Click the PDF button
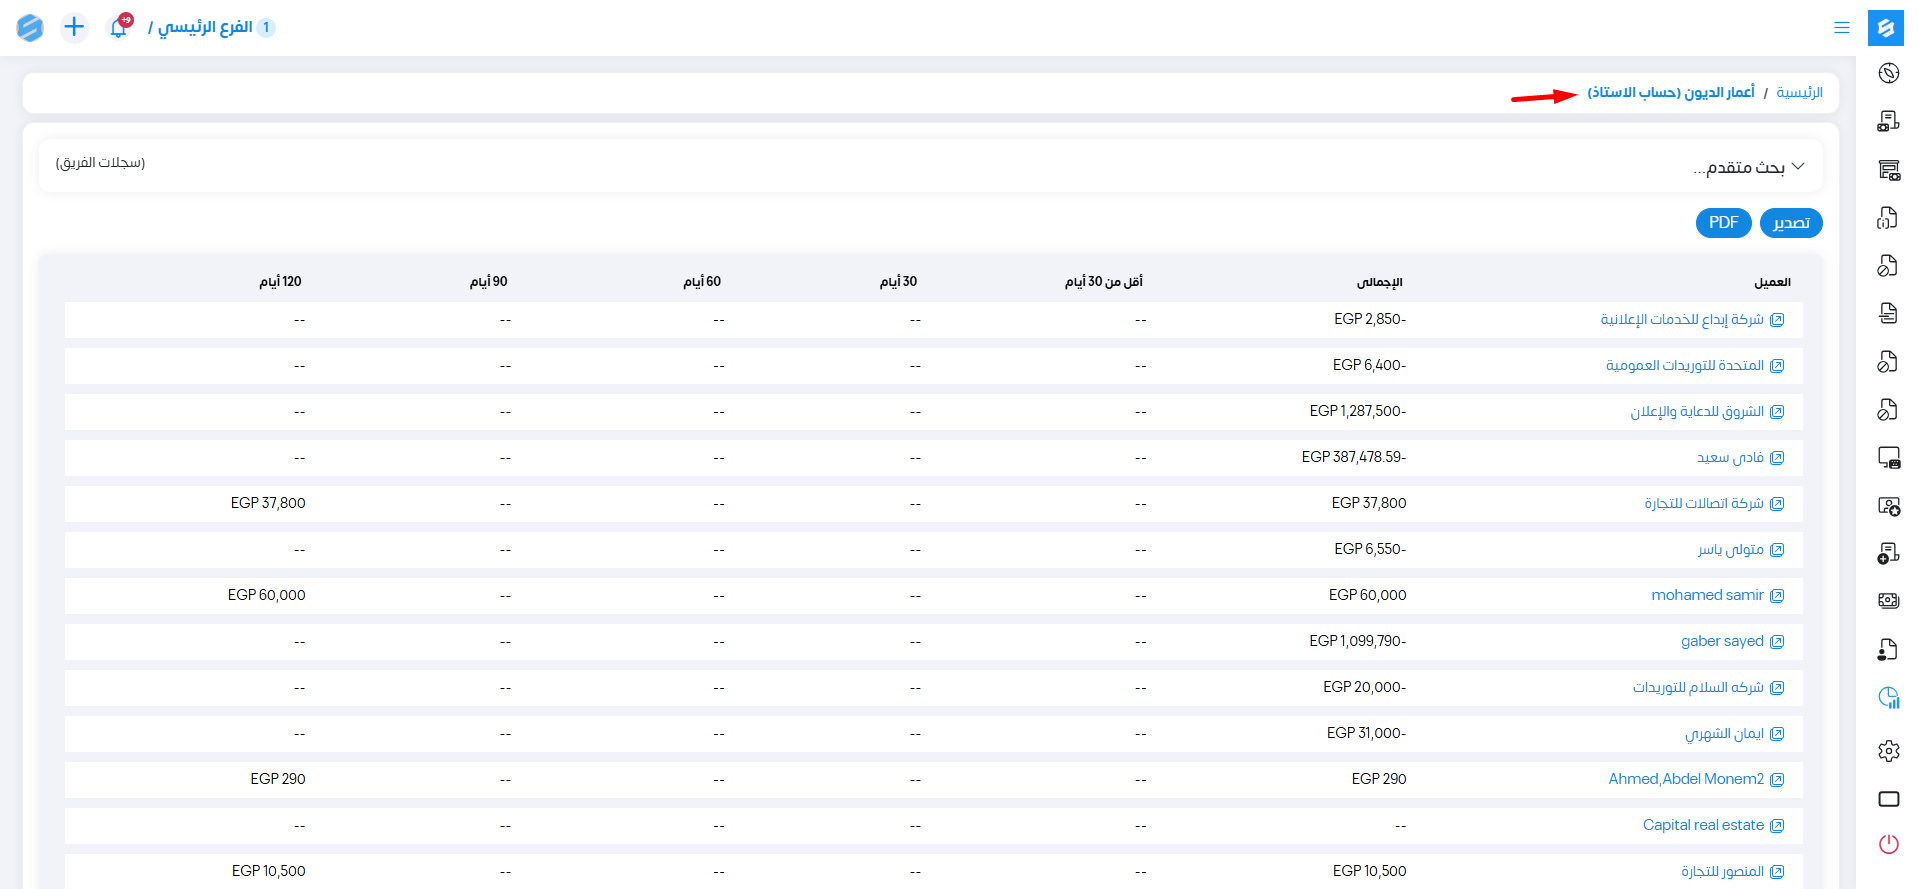Viewport: 1919px width, 889px height. 1723,223
